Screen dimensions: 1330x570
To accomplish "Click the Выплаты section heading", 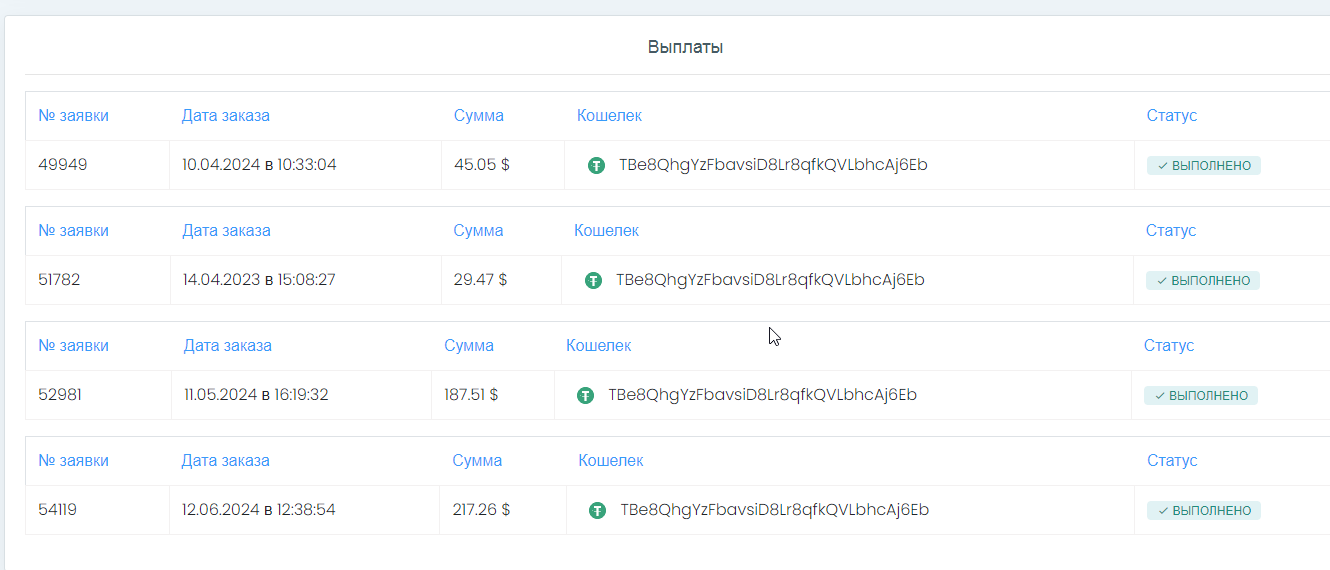I will (686, 47).
